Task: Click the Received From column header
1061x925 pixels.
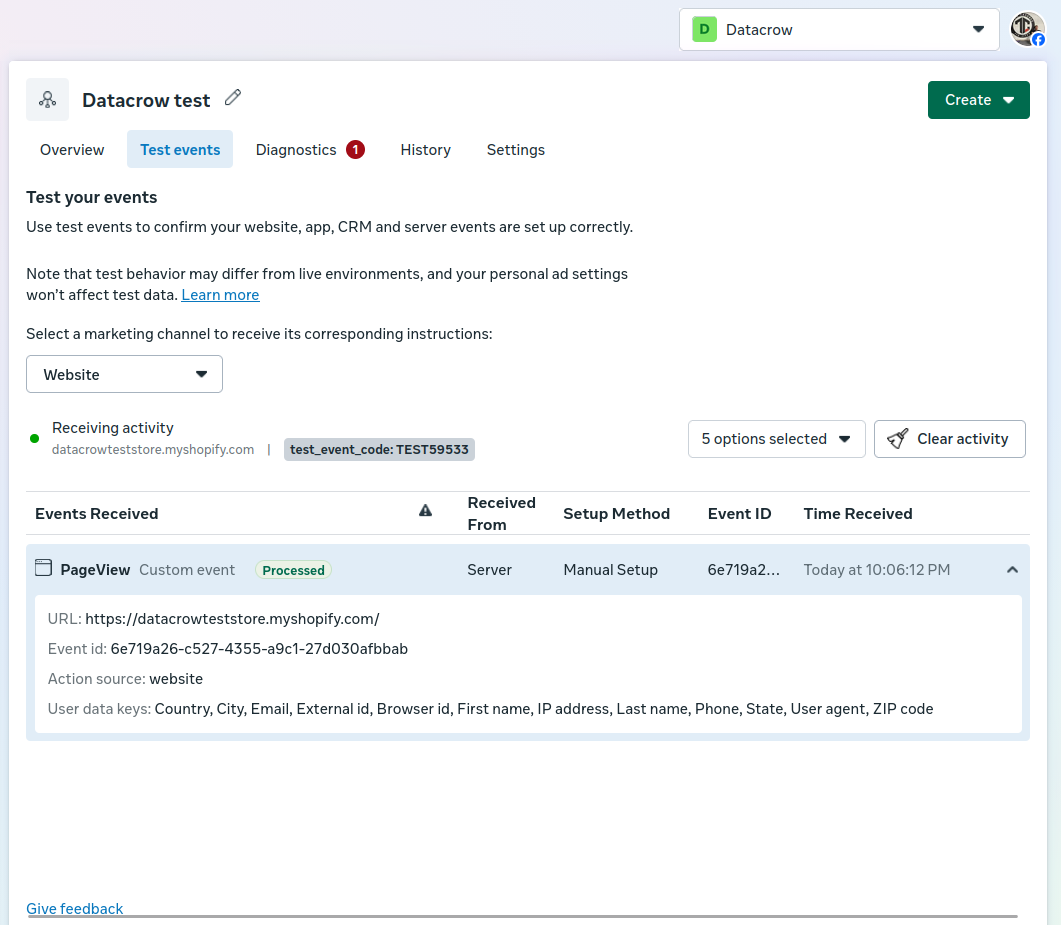Action: 501,514
